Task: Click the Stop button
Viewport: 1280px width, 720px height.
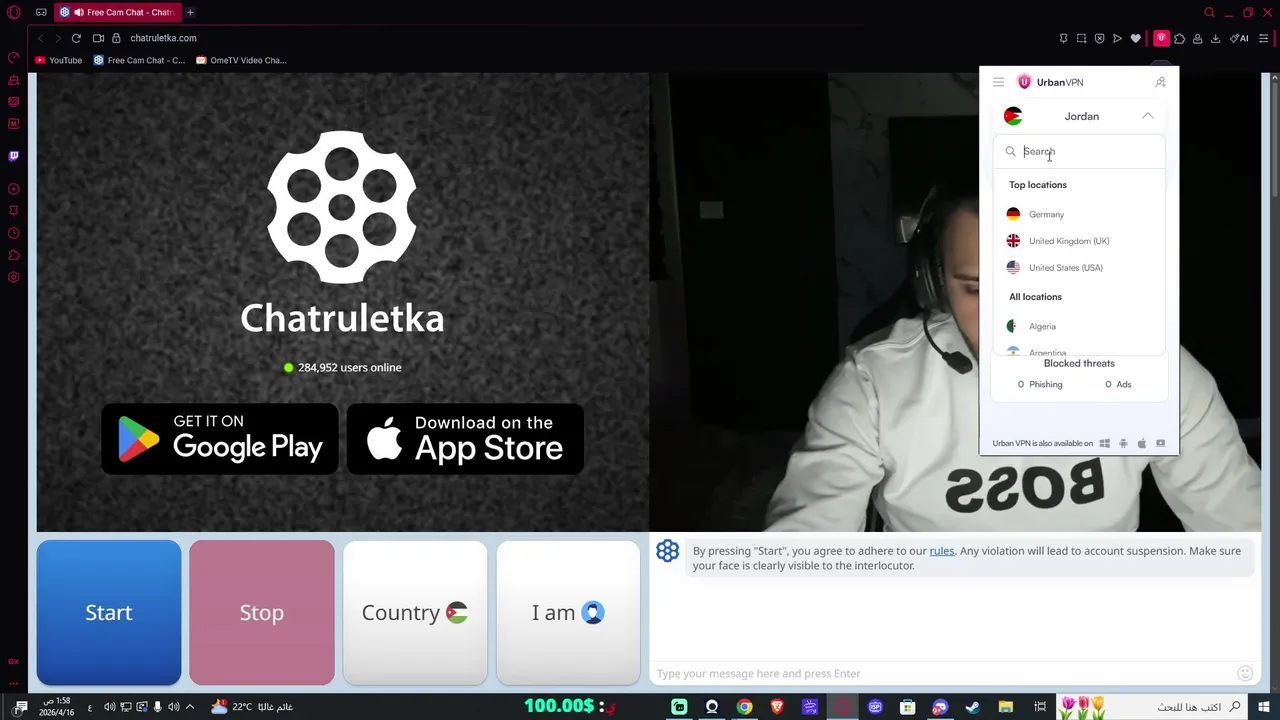Action: [x=262, y=612]
